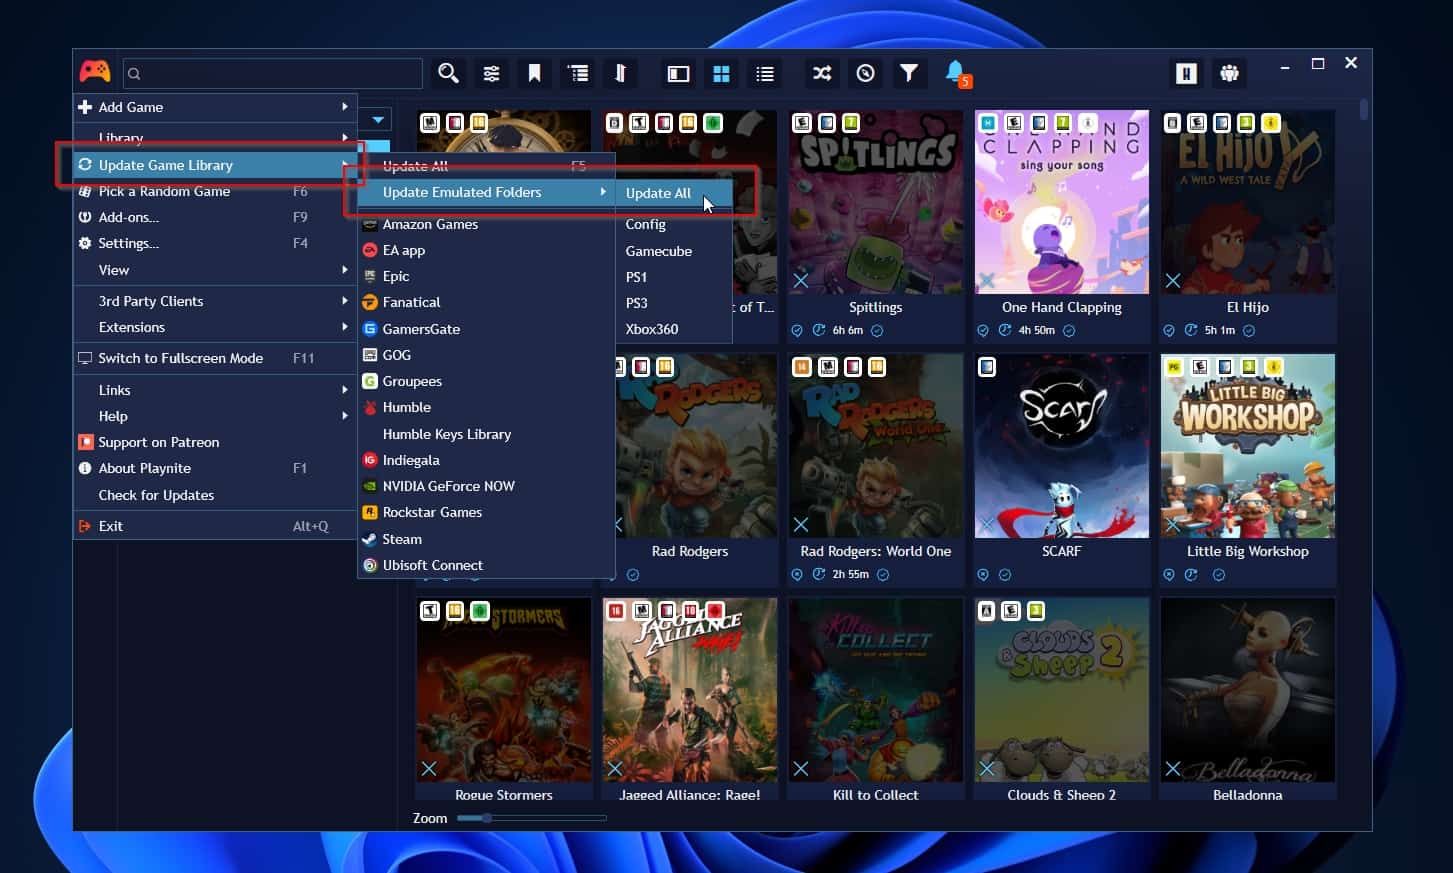1453x873 pixels.
Task: Open the funnel filter panel icon
Action: (908, 73)
